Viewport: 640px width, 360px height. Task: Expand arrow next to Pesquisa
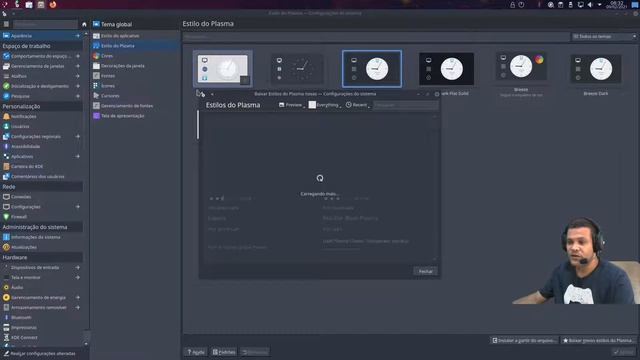click(78, 96)
